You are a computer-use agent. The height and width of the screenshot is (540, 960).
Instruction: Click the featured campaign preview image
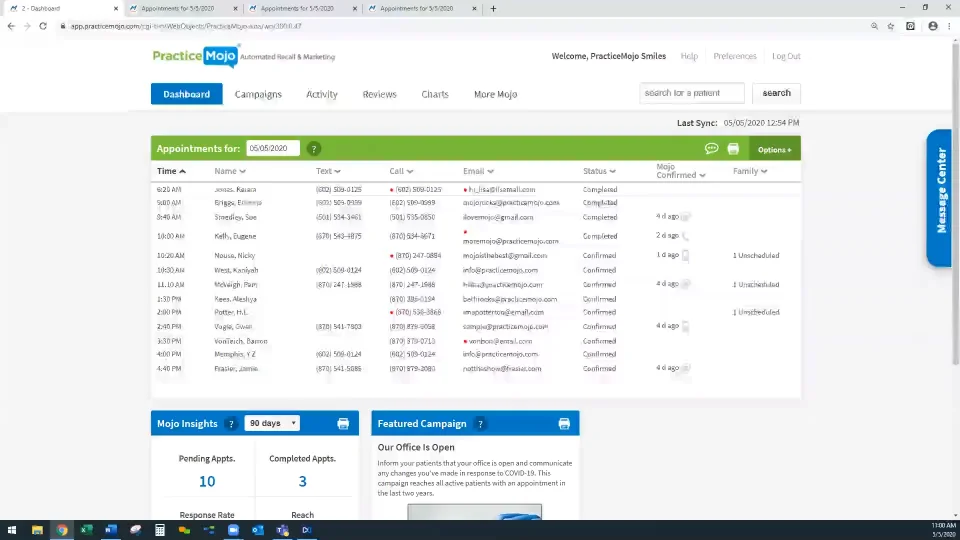[474, 512]
